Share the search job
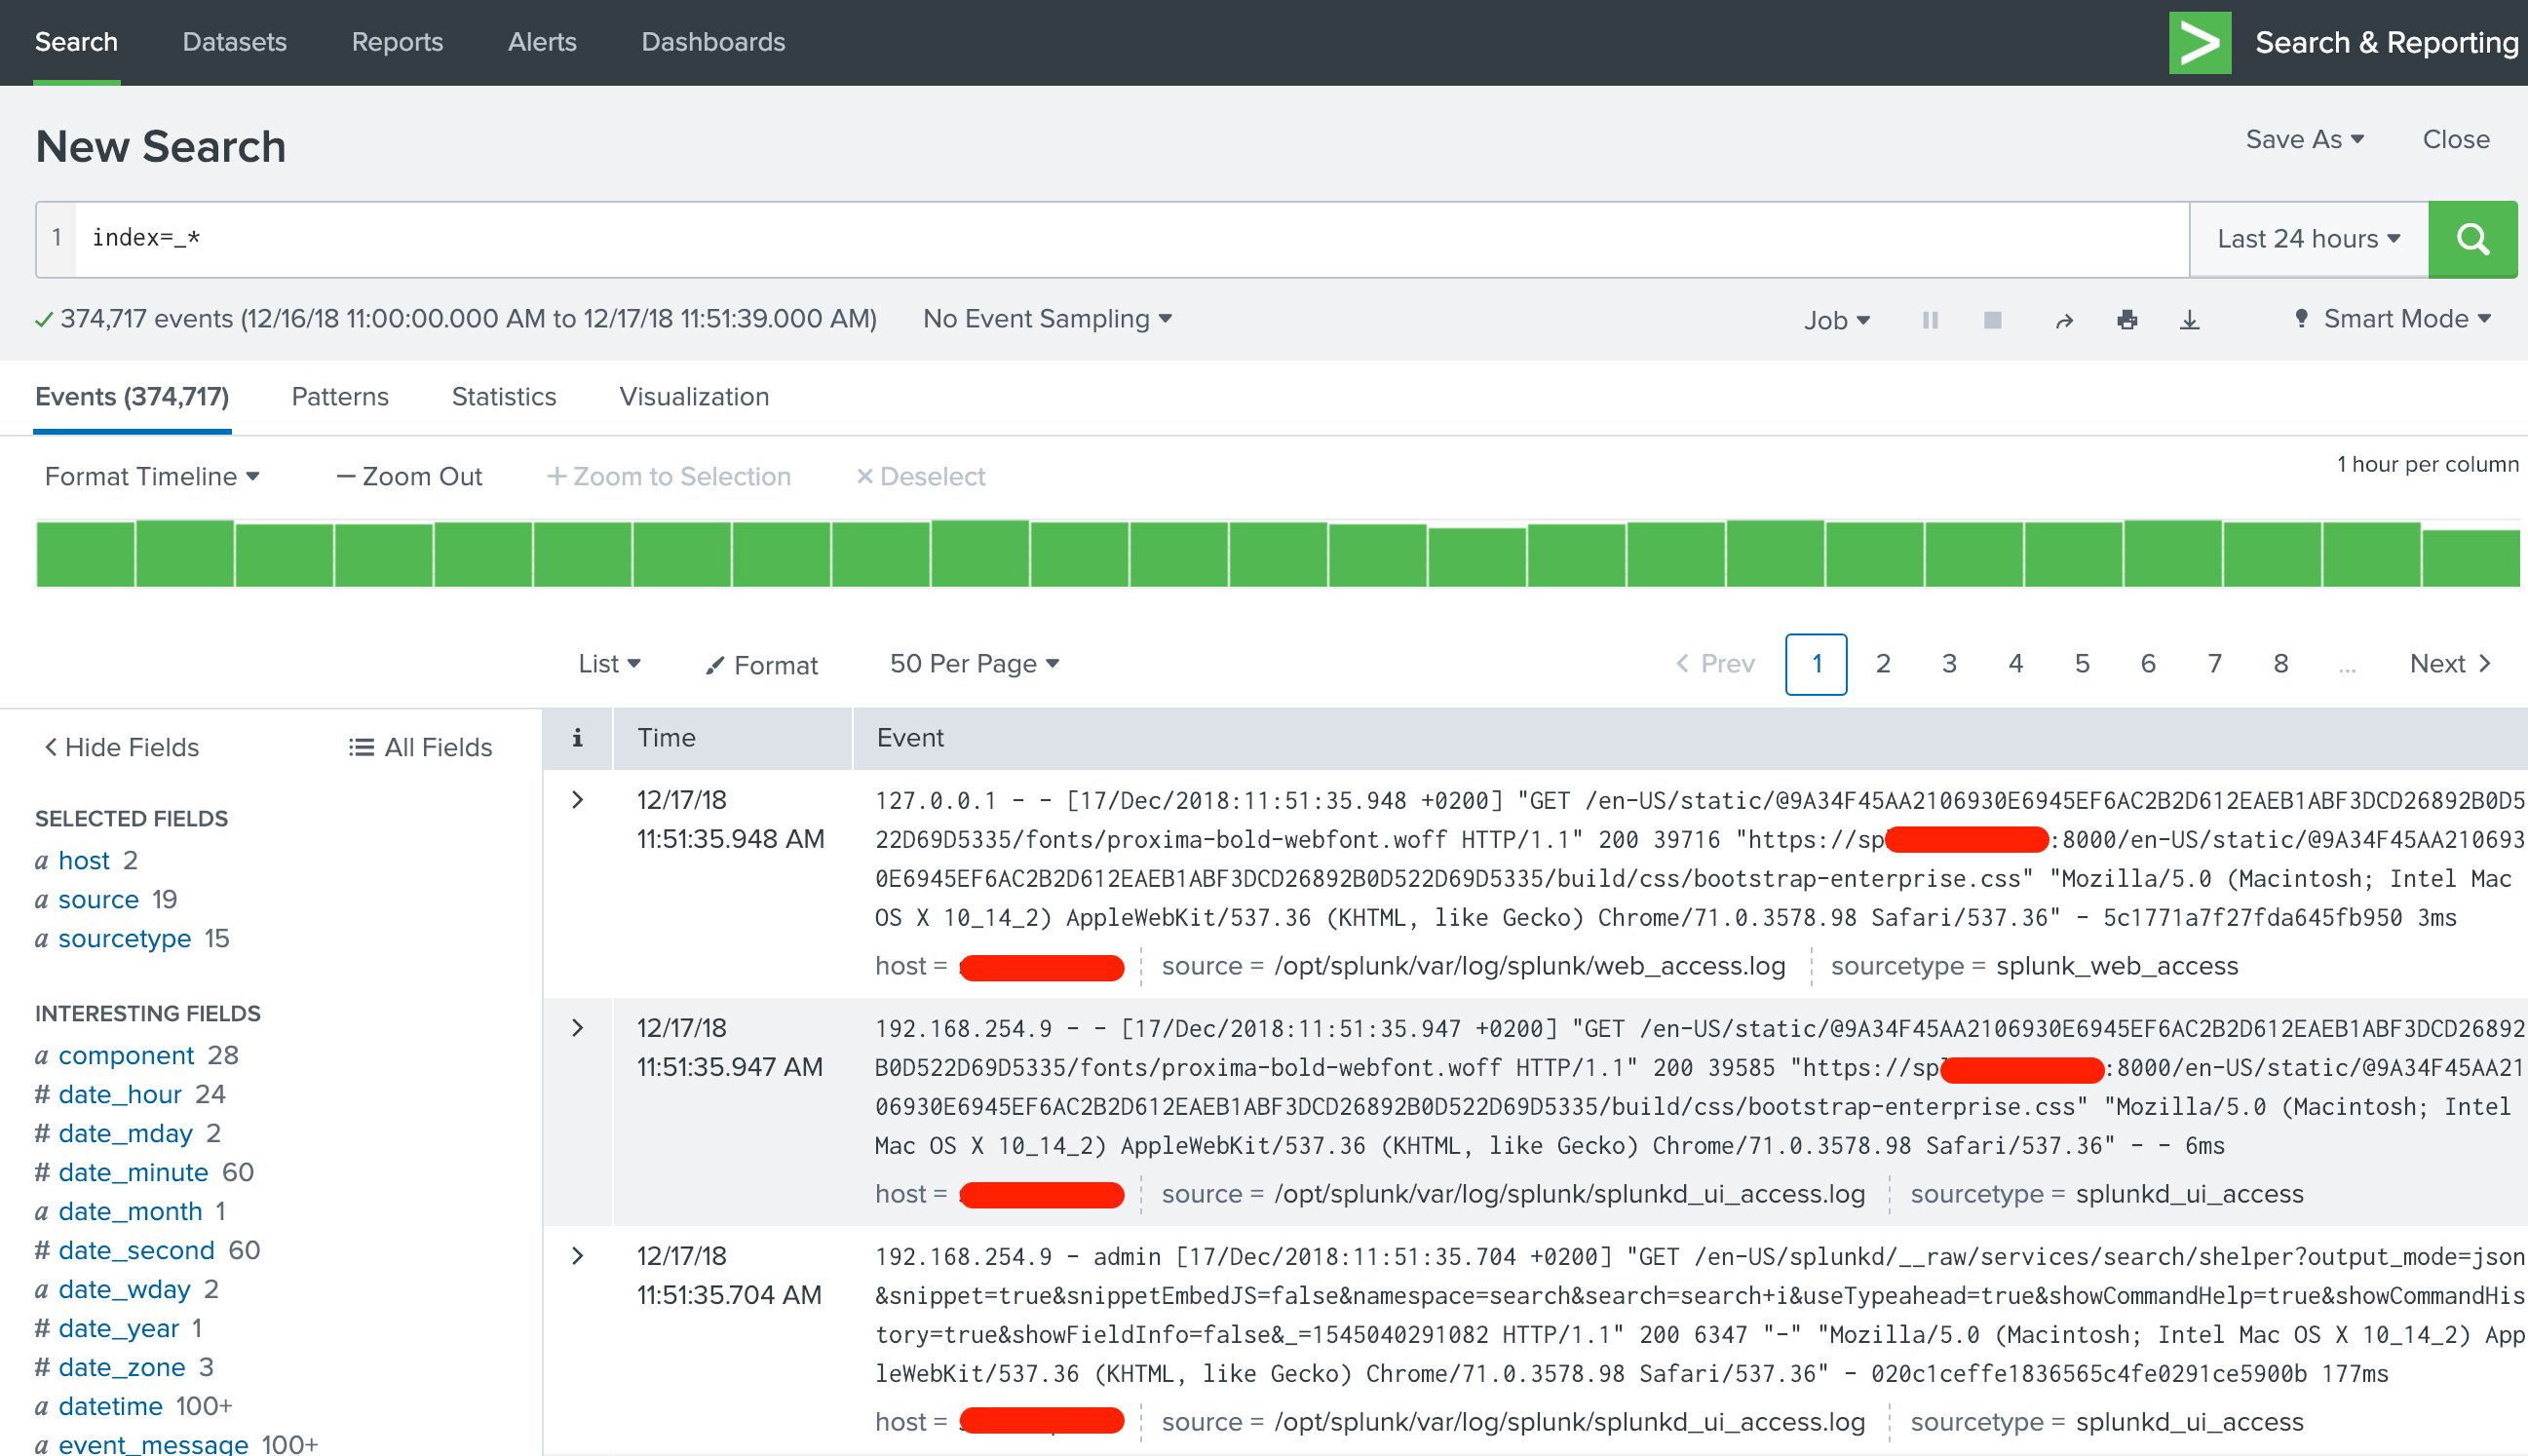The image size is (2528, 1456). pos(2063,319)
